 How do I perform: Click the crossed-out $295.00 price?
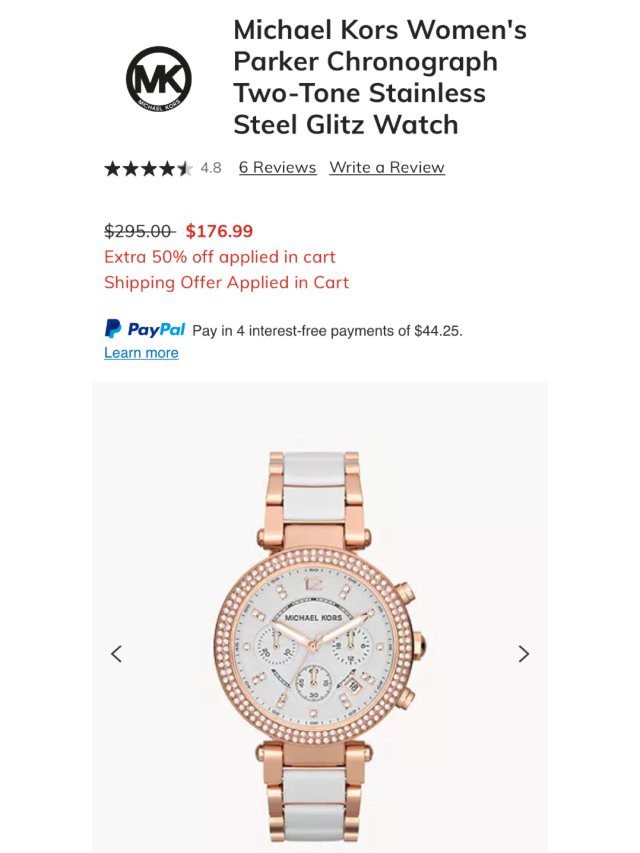tap(139, 231)
